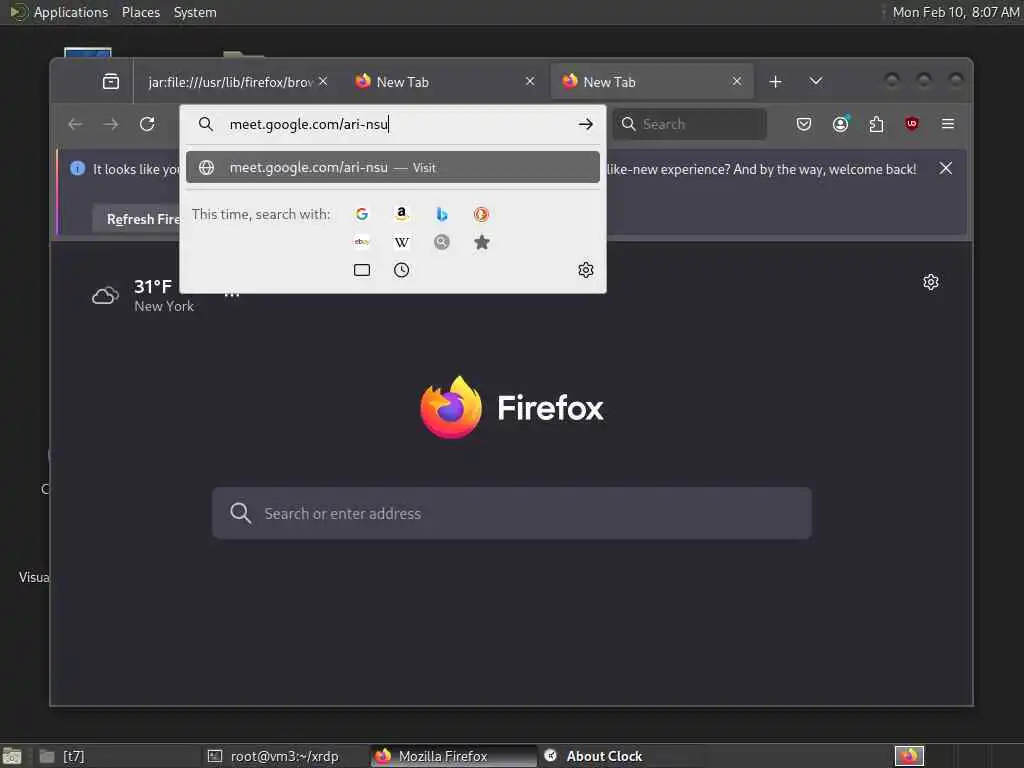Search with DuckDuckGo this time

pos(481,214)
